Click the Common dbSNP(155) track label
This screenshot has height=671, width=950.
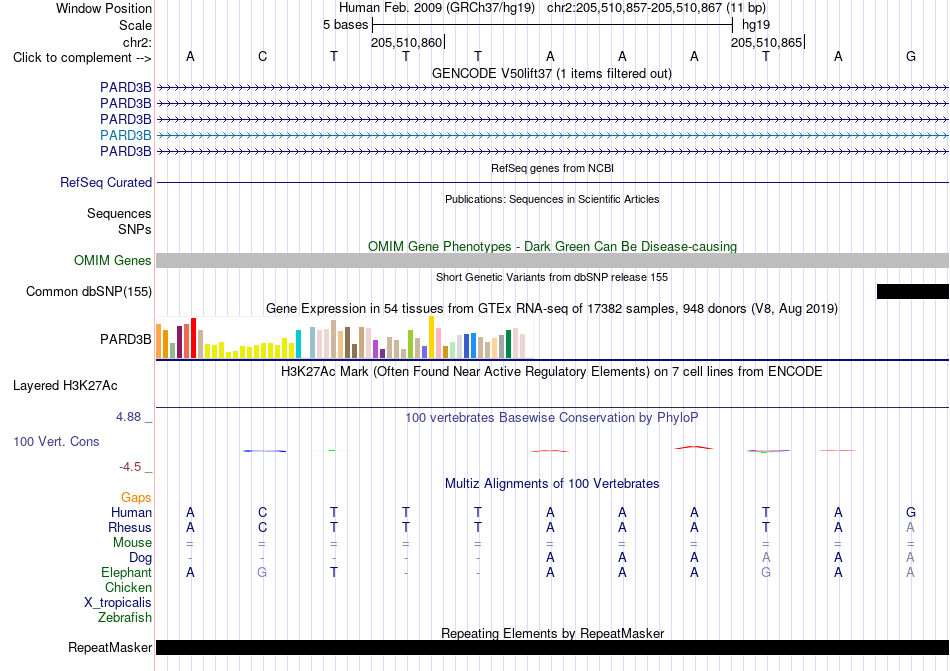click(x=89, y=291)
